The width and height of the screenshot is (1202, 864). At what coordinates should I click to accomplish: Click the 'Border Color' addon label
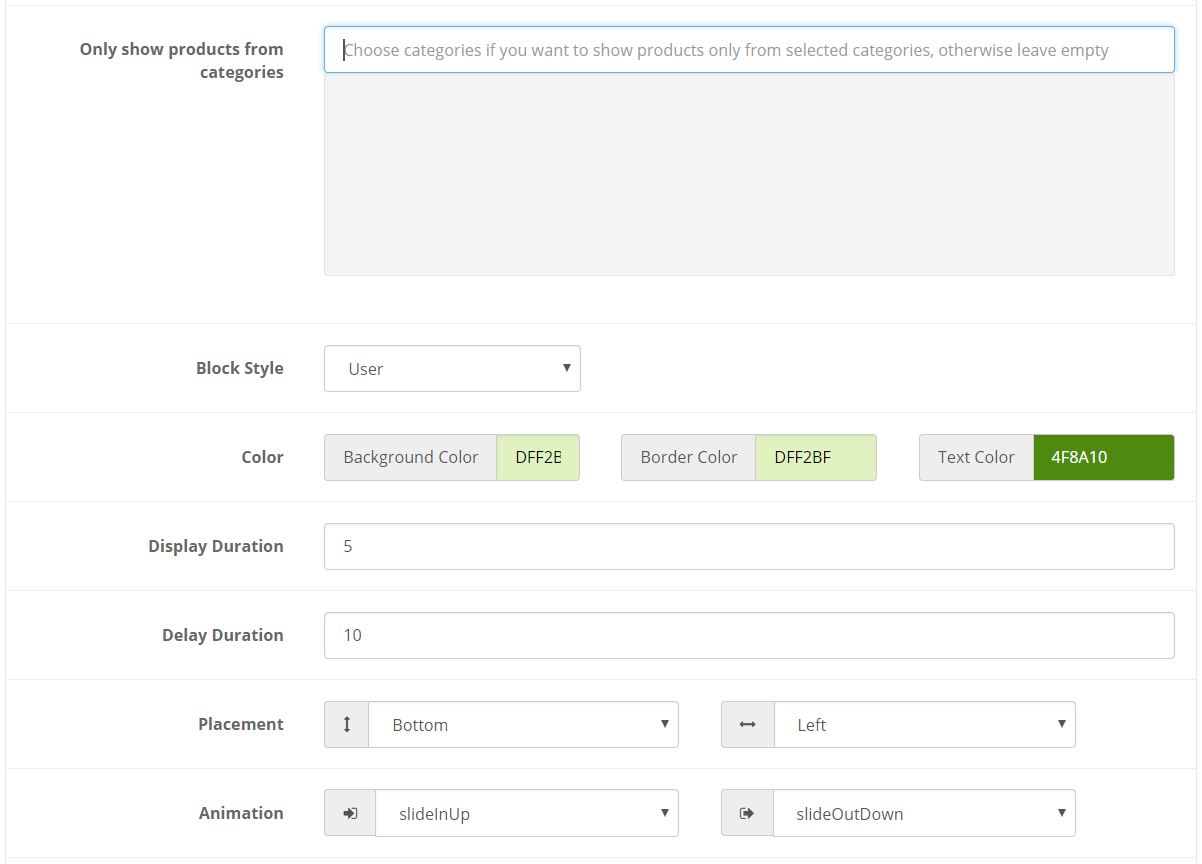tap(689, 457)
